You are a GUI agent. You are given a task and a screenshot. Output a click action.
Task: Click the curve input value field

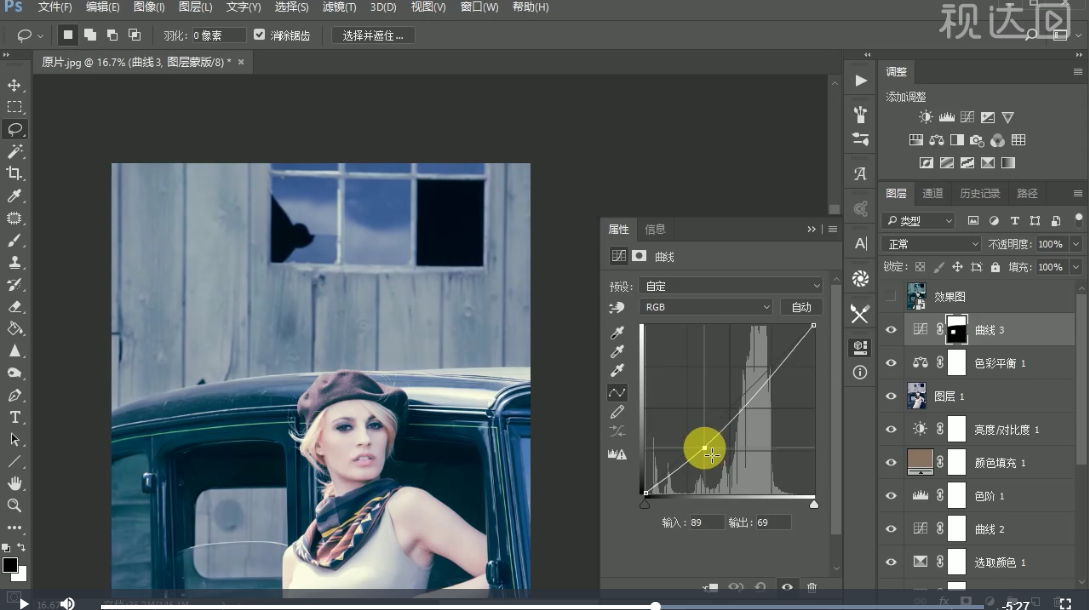[706, 522]
